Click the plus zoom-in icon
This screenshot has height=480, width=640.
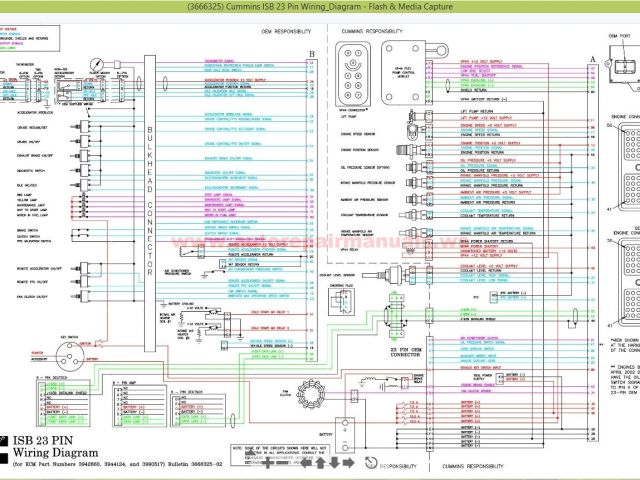tap(267, 463)
